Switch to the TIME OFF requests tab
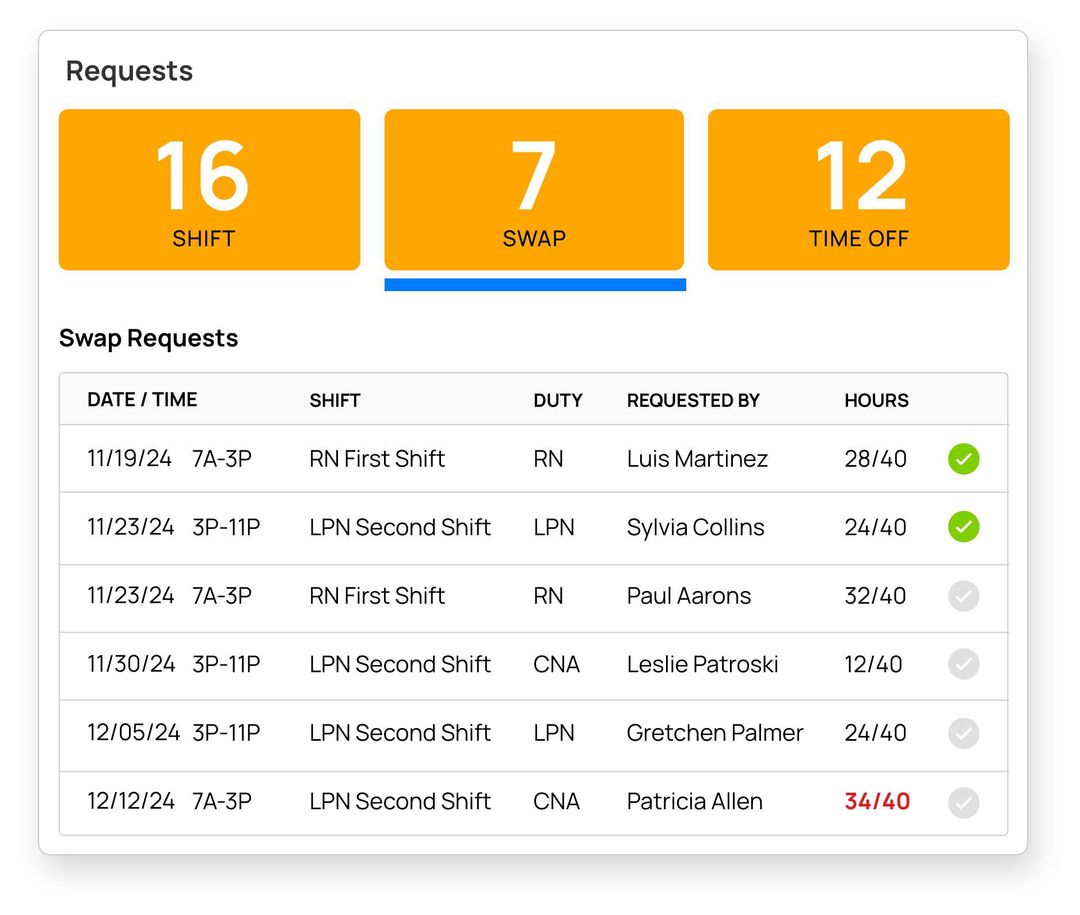1080x915 pixels. pyautogui.click(x=858, y=189)
